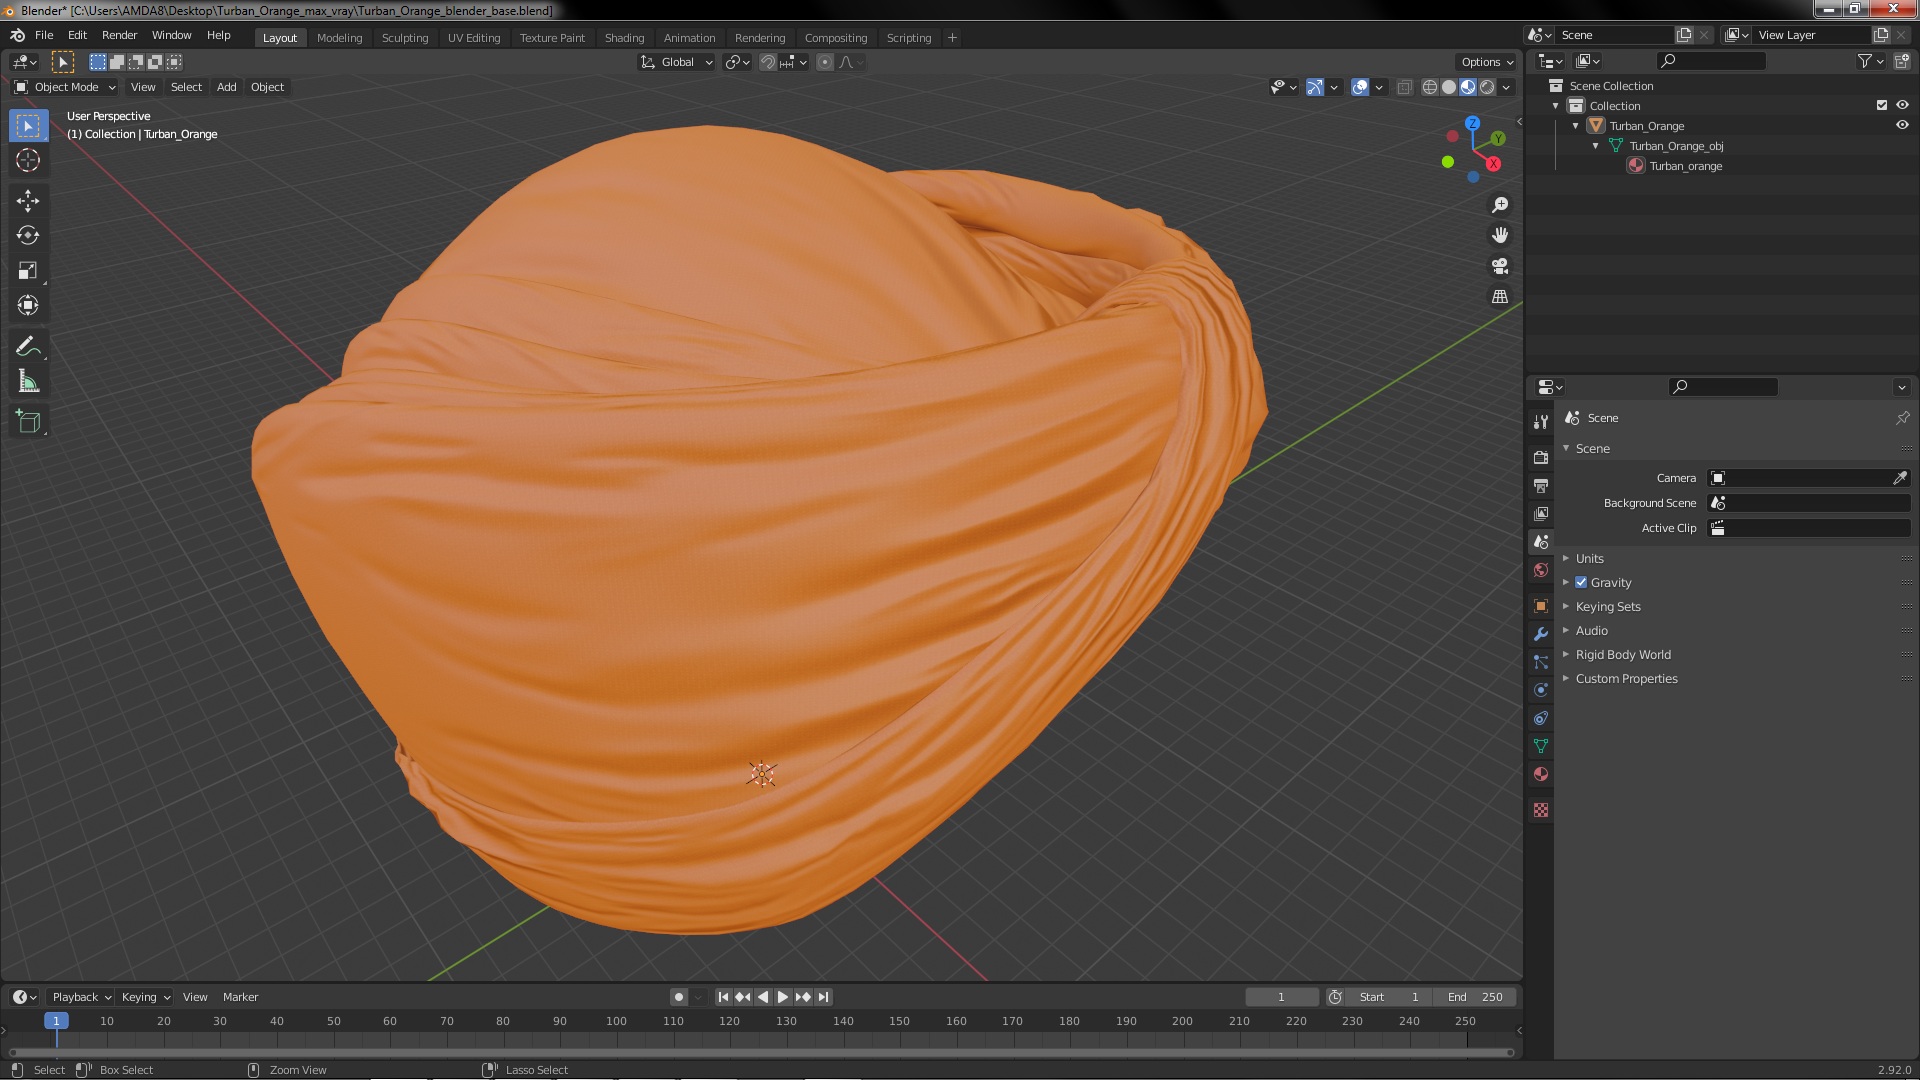Switch to the Sculpting workspace tab
1920x1080 pixels.
404,38
